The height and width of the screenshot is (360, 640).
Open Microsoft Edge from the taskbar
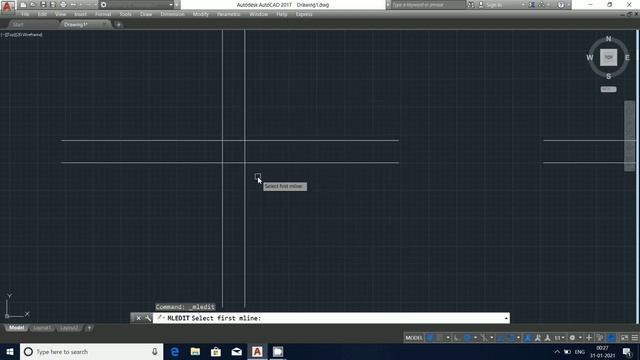175,351
